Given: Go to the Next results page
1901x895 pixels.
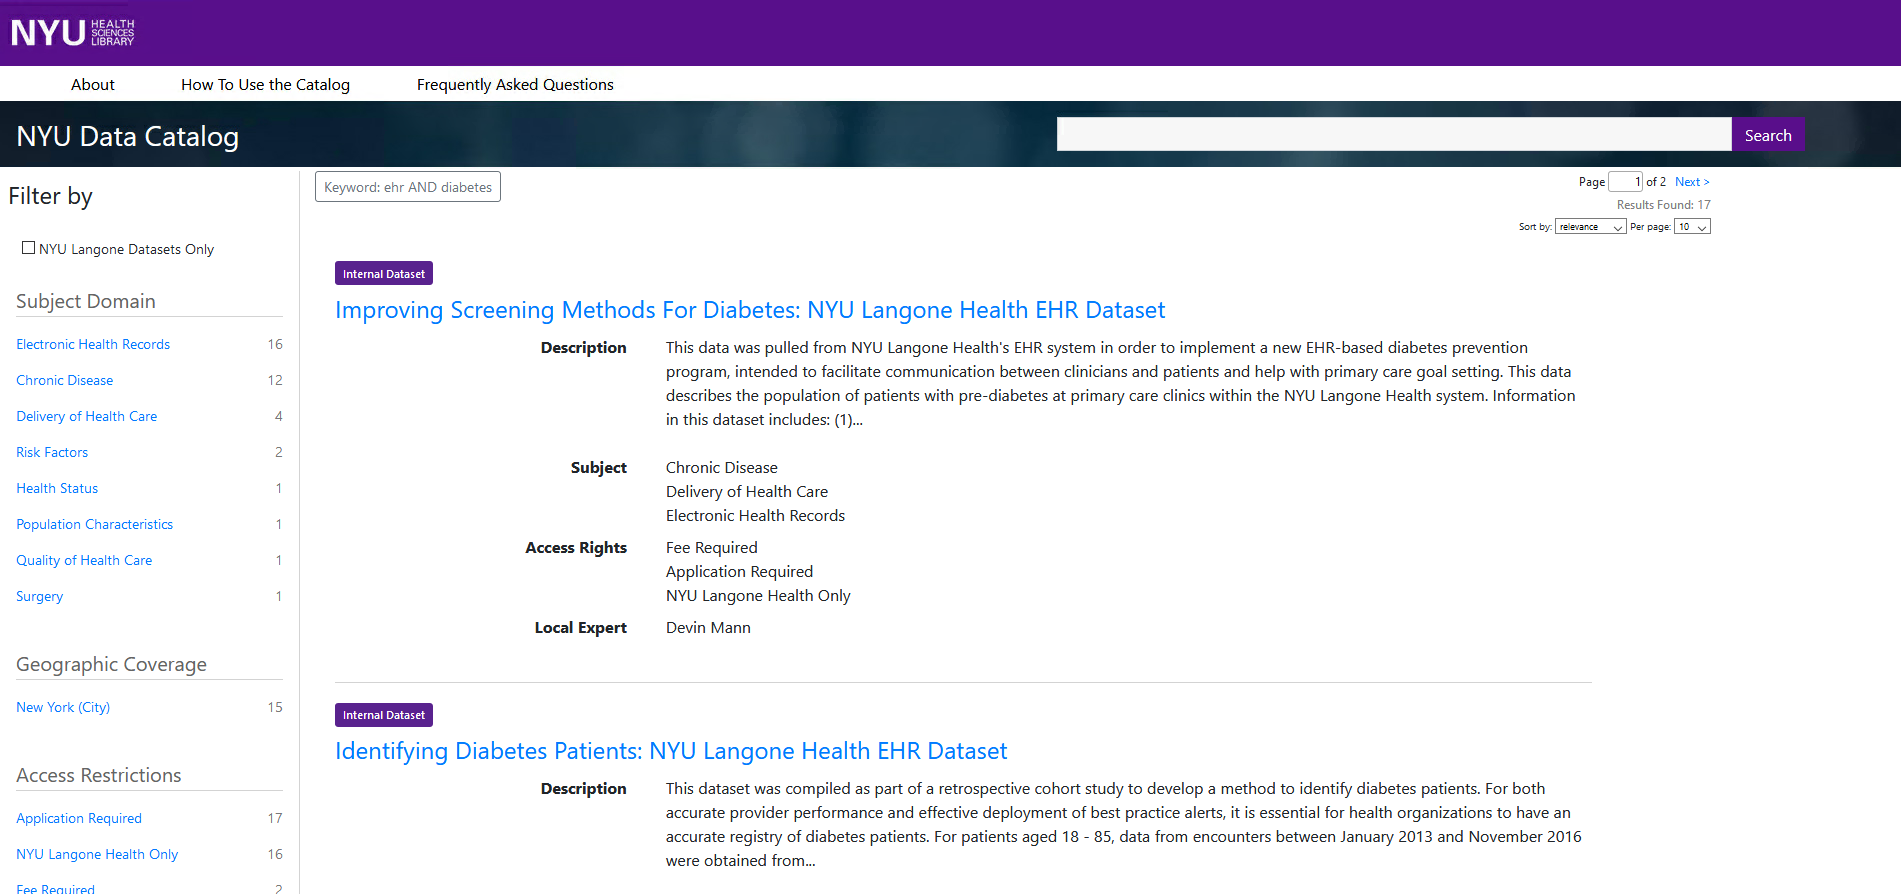Looking at the screenshot, I should coord(1692,182).
